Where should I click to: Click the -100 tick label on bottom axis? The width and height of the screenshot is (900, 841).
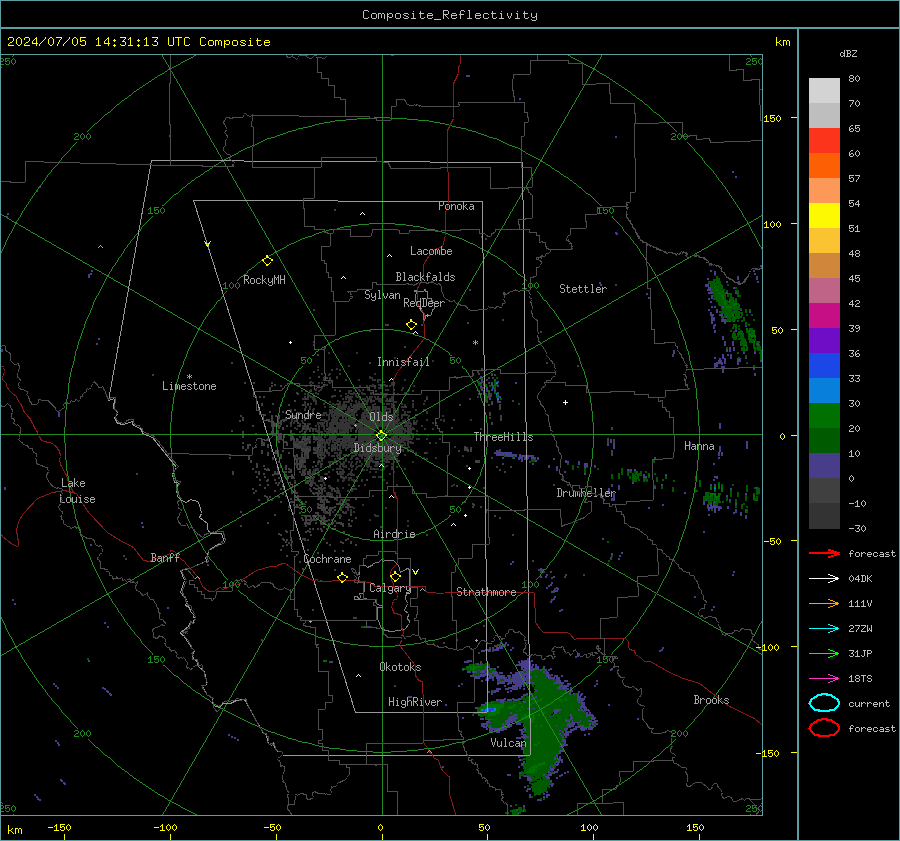click(x=165, y=827)
